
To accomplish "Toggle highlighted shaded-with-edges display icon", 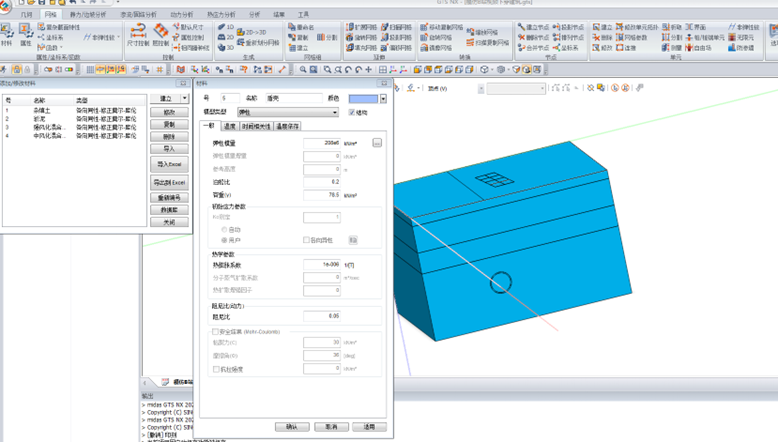I will [x=526, y=70].
